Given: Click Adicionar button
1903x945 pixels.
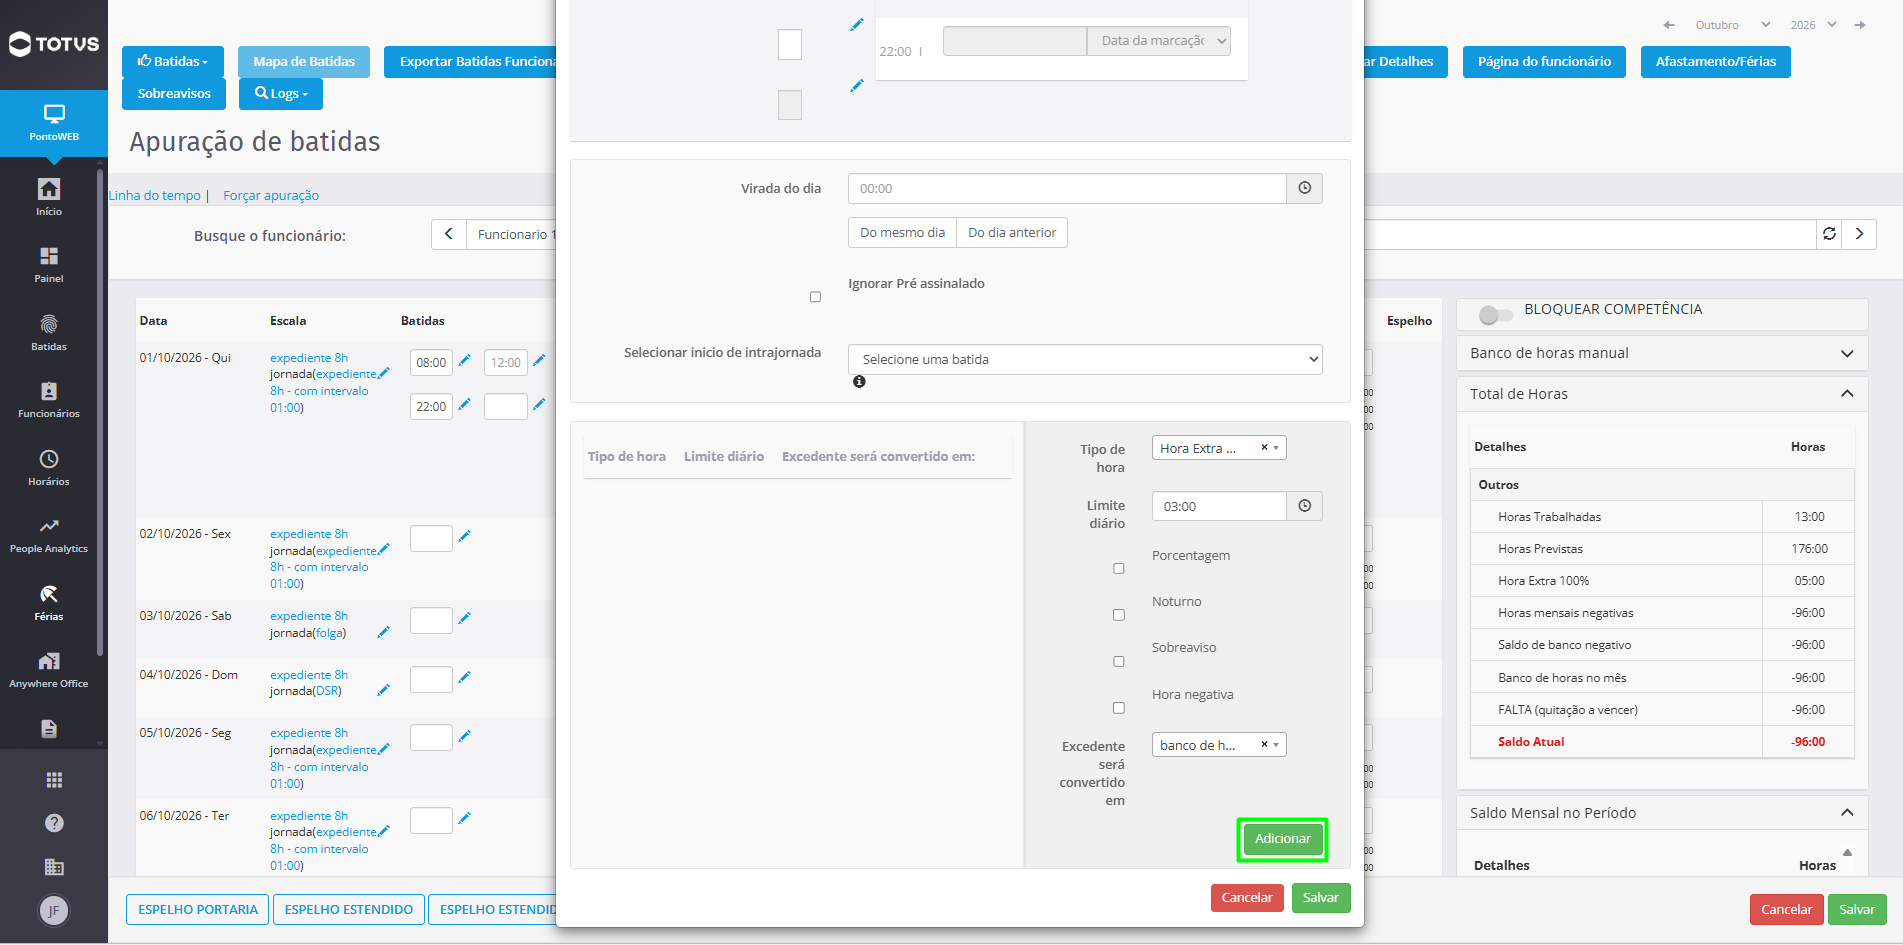Looking at the screenshot, I should click(x=1283, y=839).
